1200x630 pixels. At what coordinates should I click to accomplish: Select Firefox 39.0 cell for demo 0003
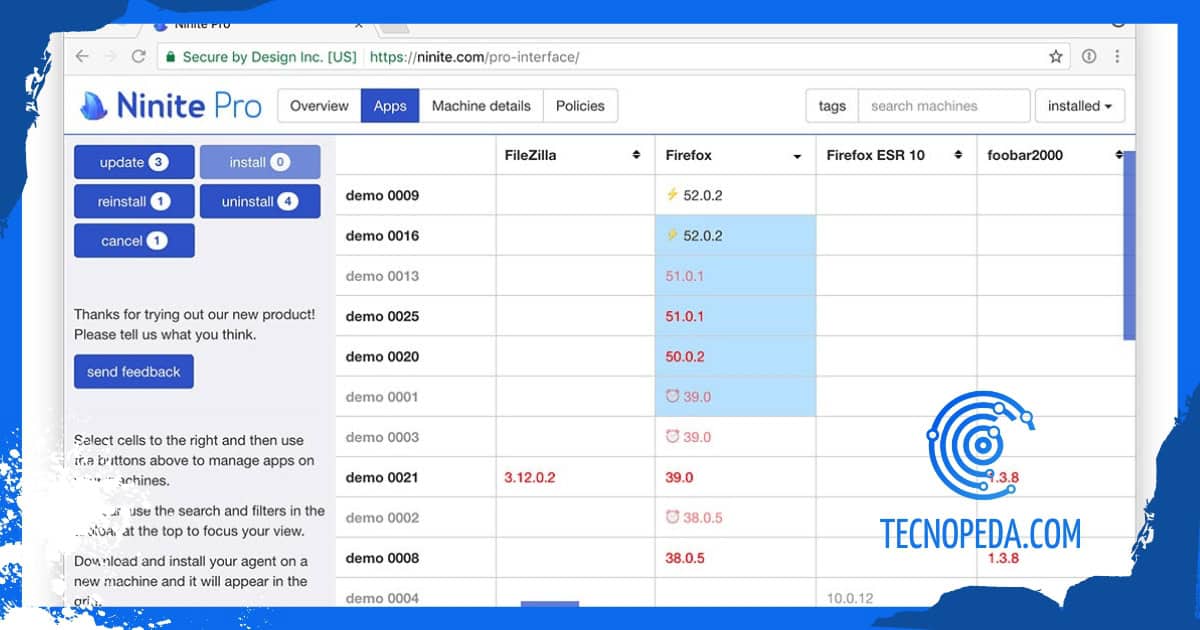click(735, 437)
